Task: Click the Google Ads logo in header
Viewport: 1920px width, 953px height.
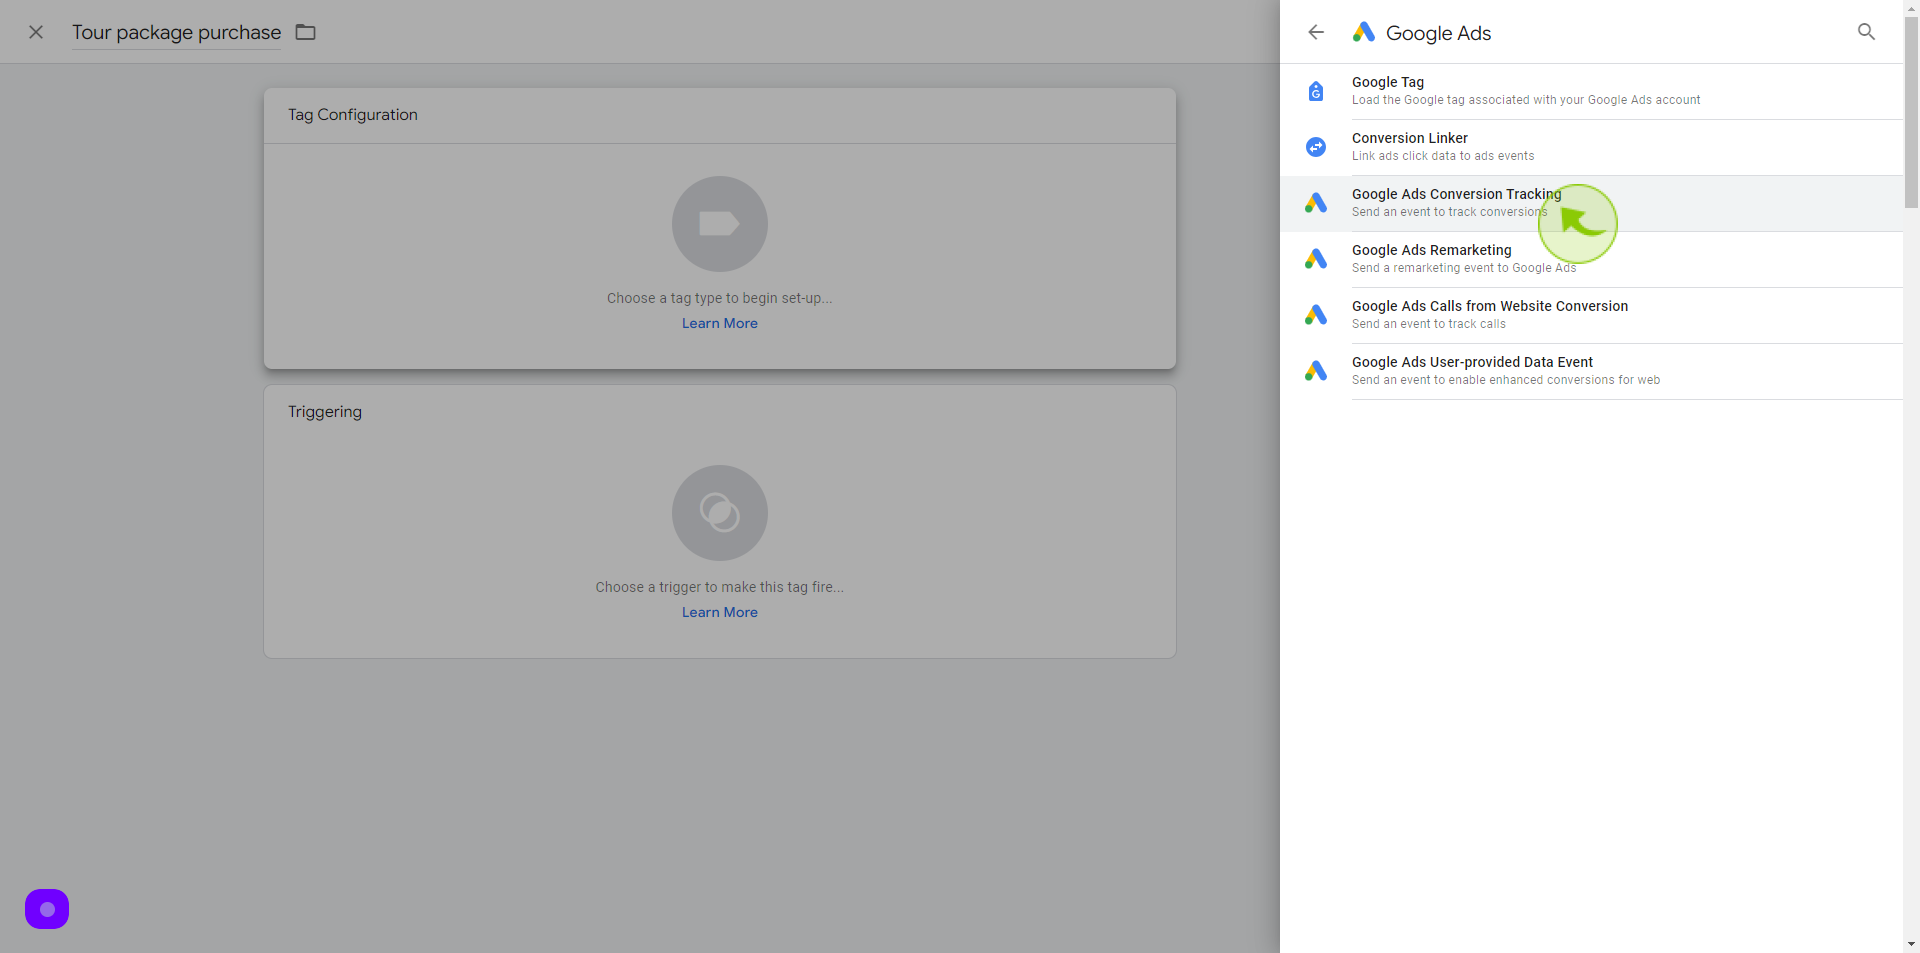Action: tap(1364, 32)
